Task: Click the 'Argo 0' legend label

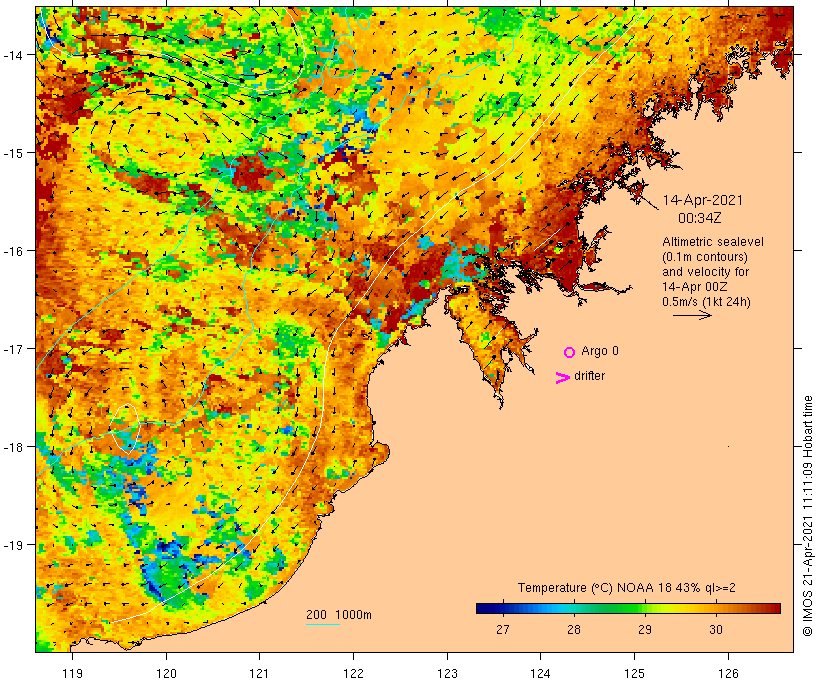Action: coord(600,351)
